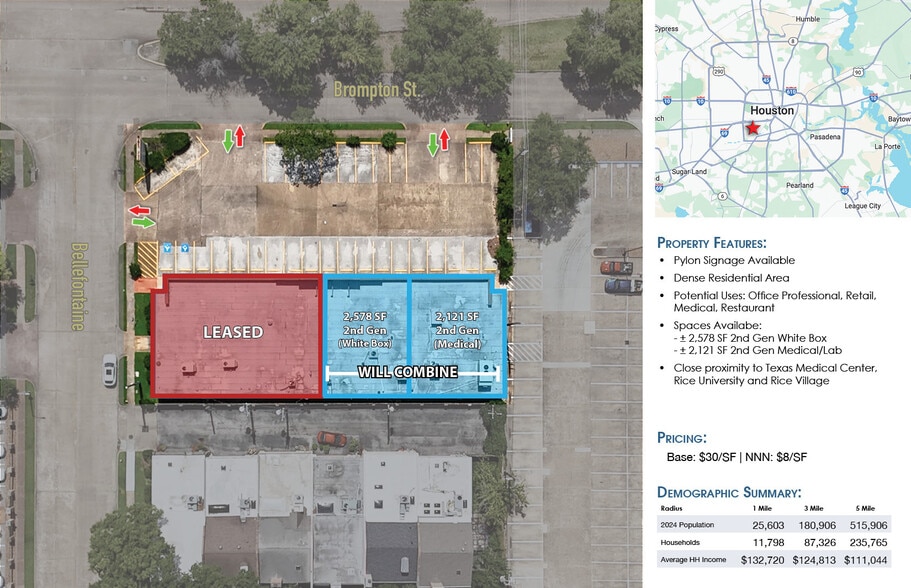The image size is (911, 588).
Task: Click the red star marker on Houston map
Action: (752, 128)
